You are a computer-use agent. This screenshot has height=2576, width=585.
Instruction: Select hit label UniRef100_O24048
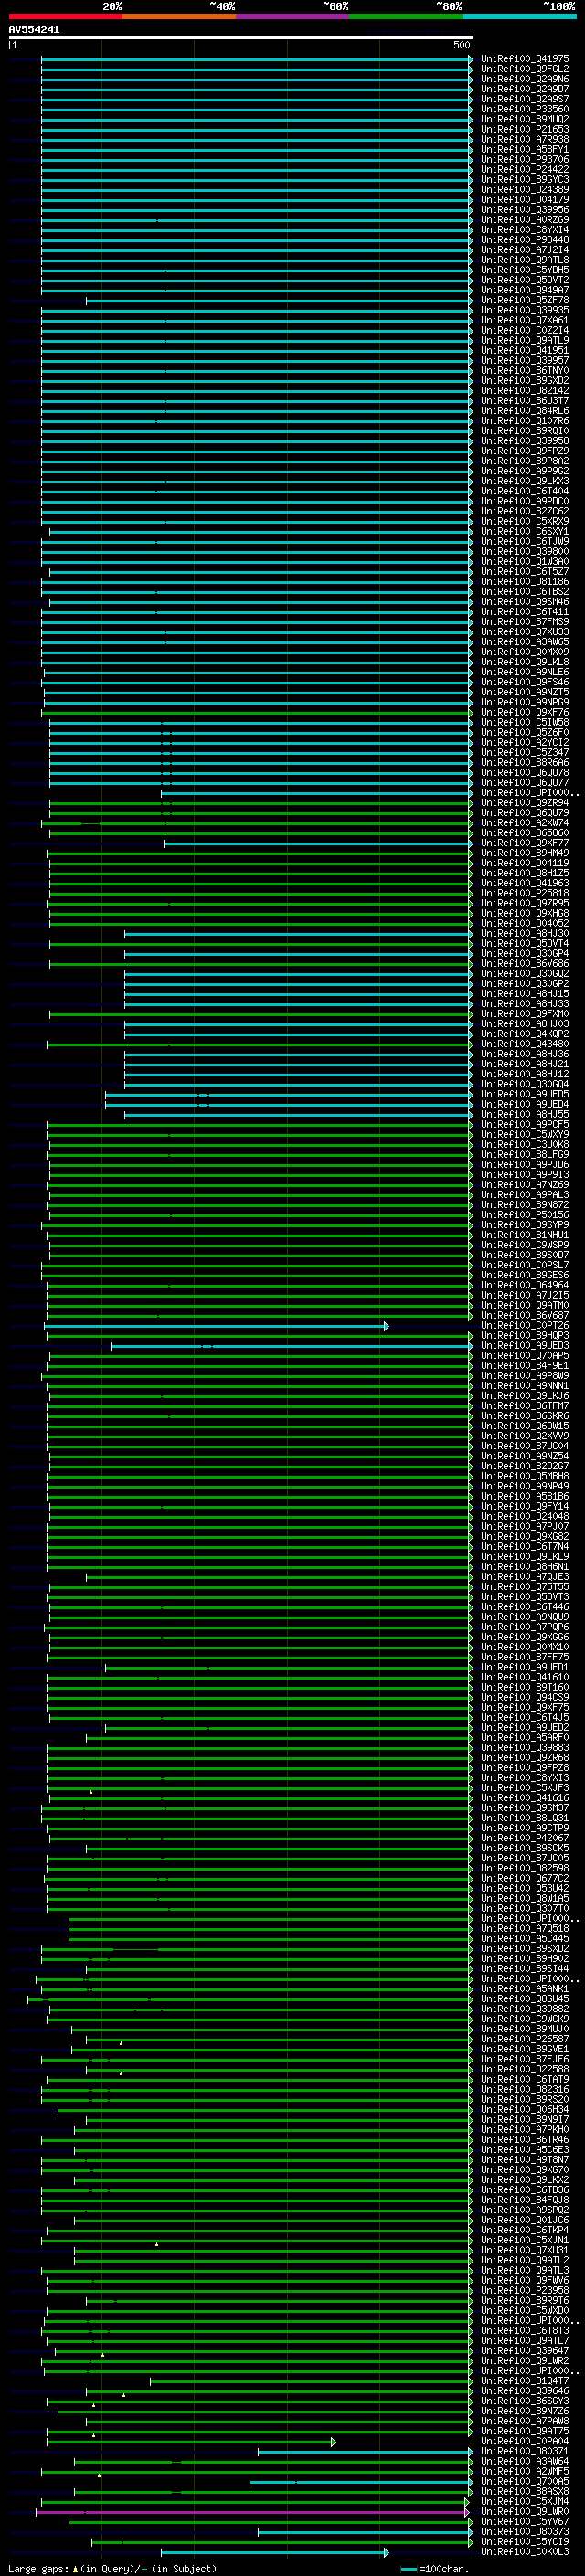point(525,1516)
